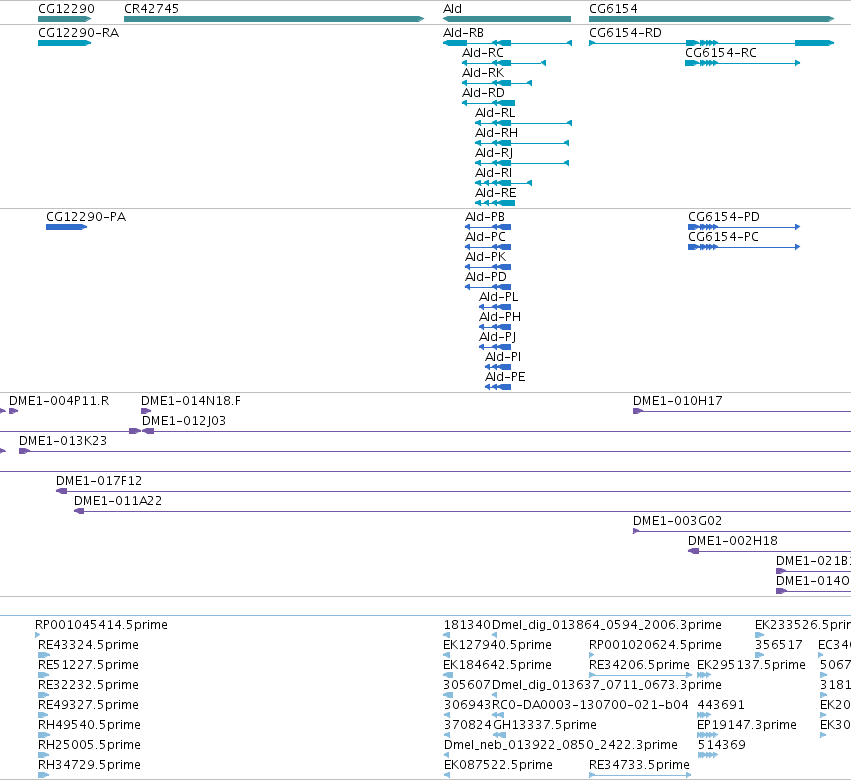The image size is (851, 780).
Task: Open the Ald-RC transcript label
Action: pos(483,53)
